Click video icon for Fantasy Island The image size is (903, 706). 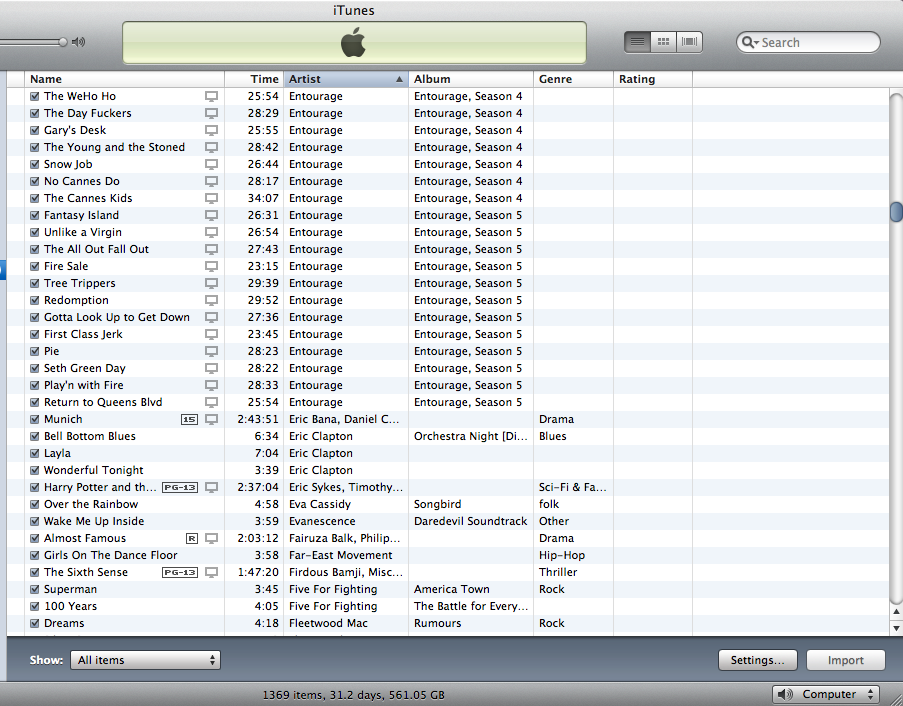coord(211,215)
